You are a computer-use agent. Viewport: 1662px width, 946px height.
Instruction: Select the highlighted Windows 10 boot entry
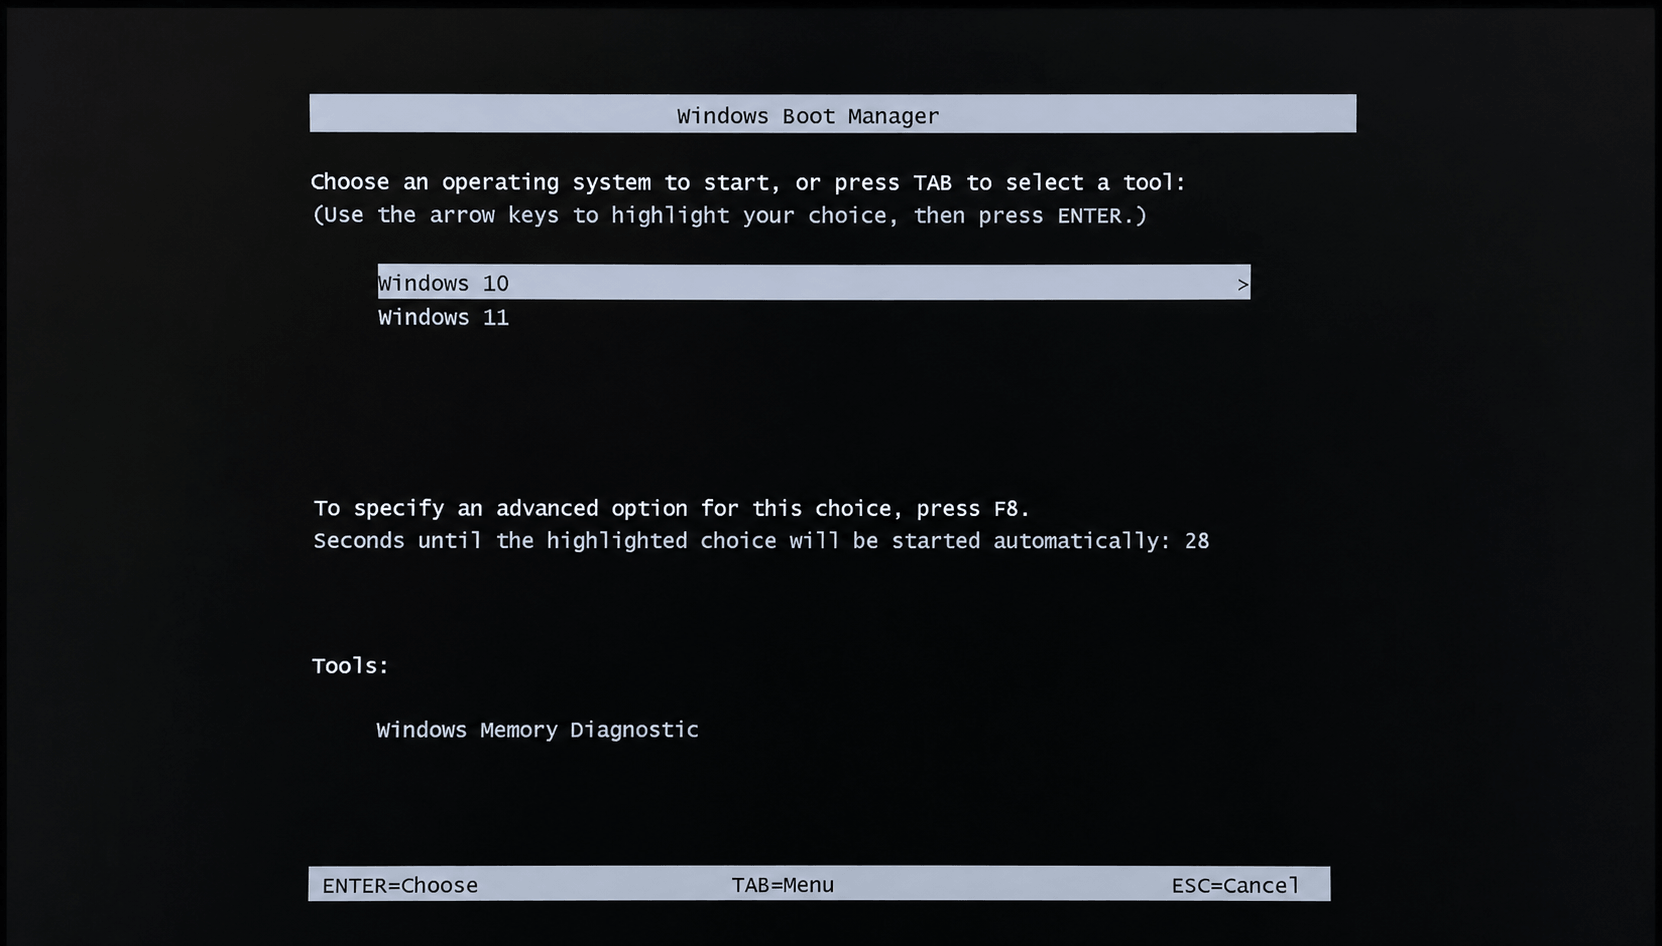click(814, 283)
